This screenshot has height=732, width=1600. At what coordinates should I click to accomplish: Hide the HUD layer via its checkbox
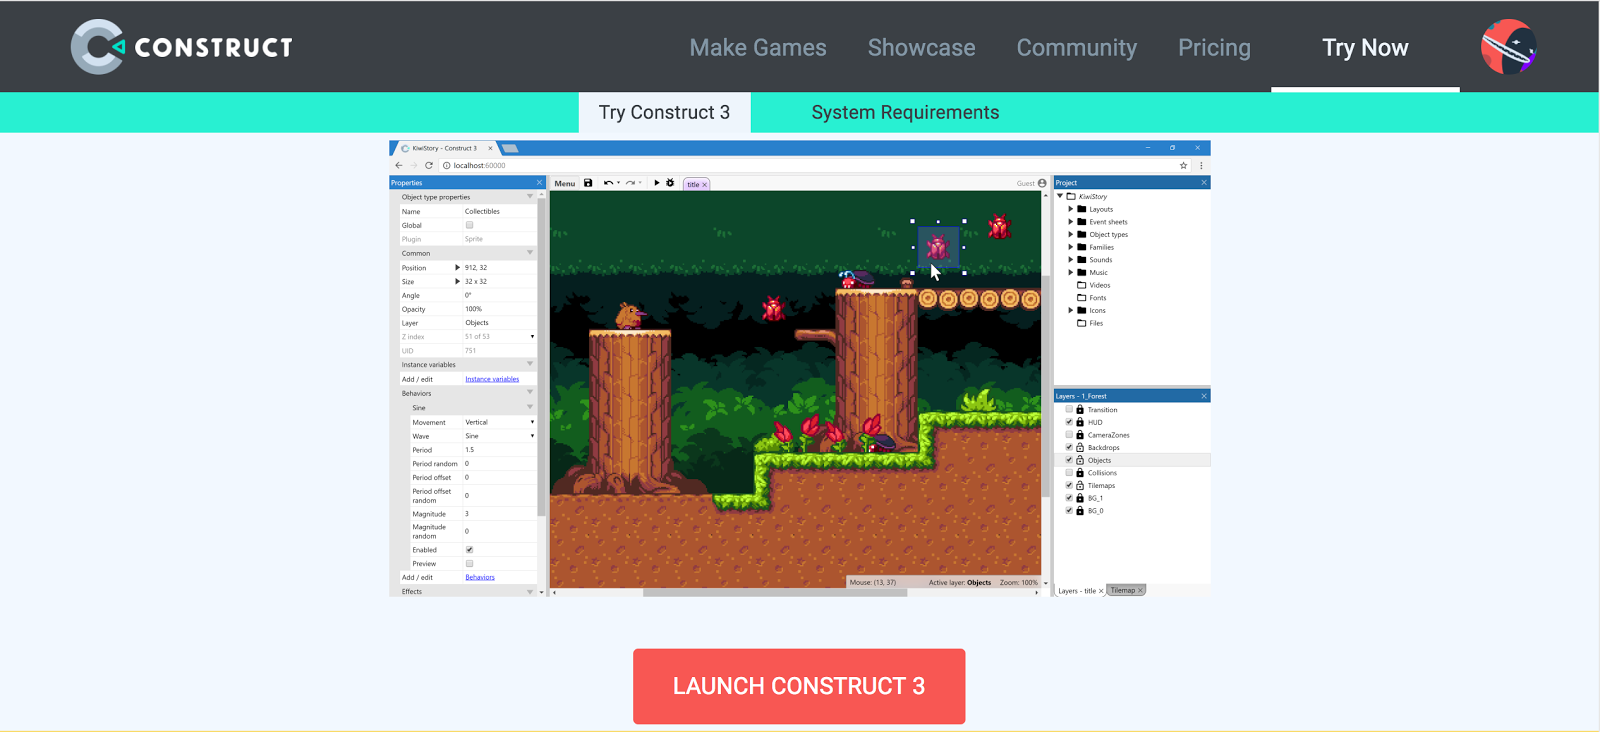pyautogui.click(x=1069, y=422)
